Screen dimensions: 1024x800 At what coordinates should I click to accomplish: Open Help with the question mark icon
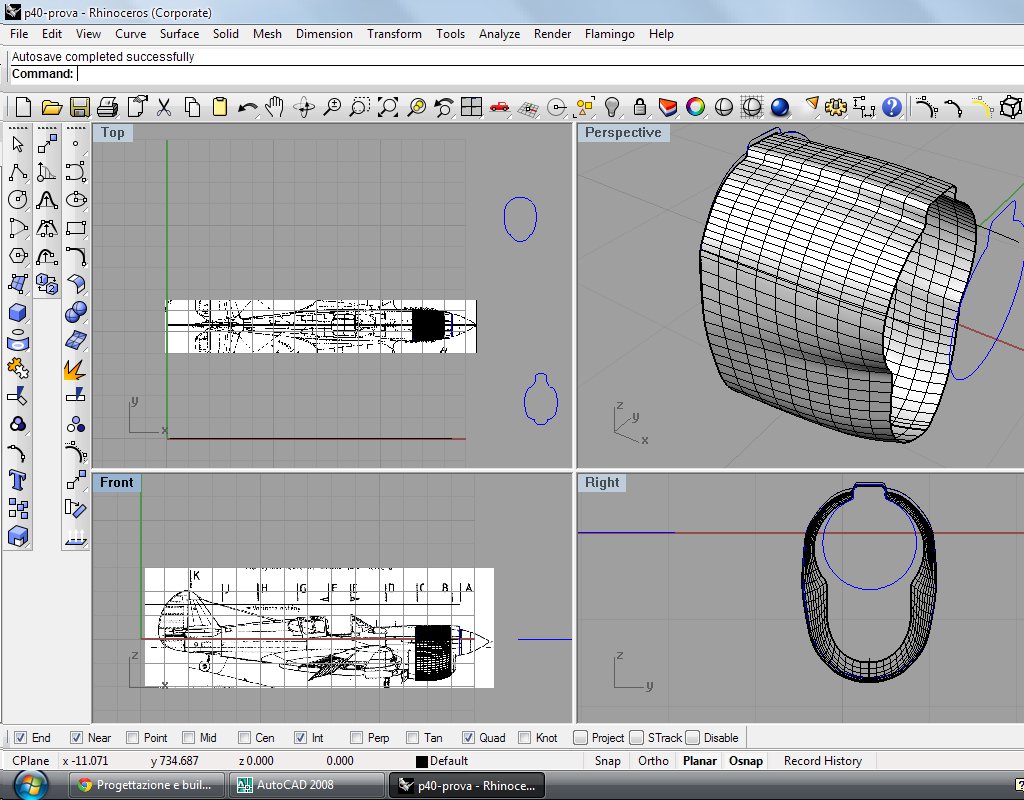click(892, 107)
